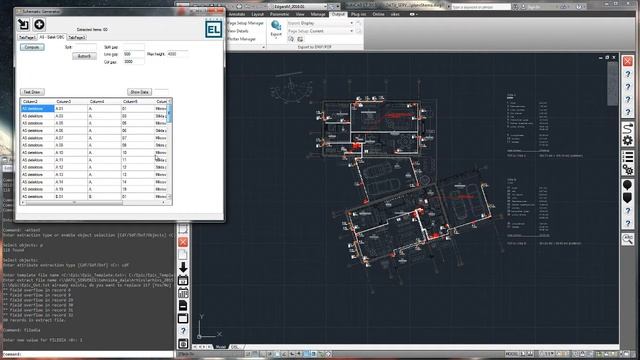Screen dimensions: 640x360
Task: Switch to the TabPage3 tab
Action: [x=76, y=37]
